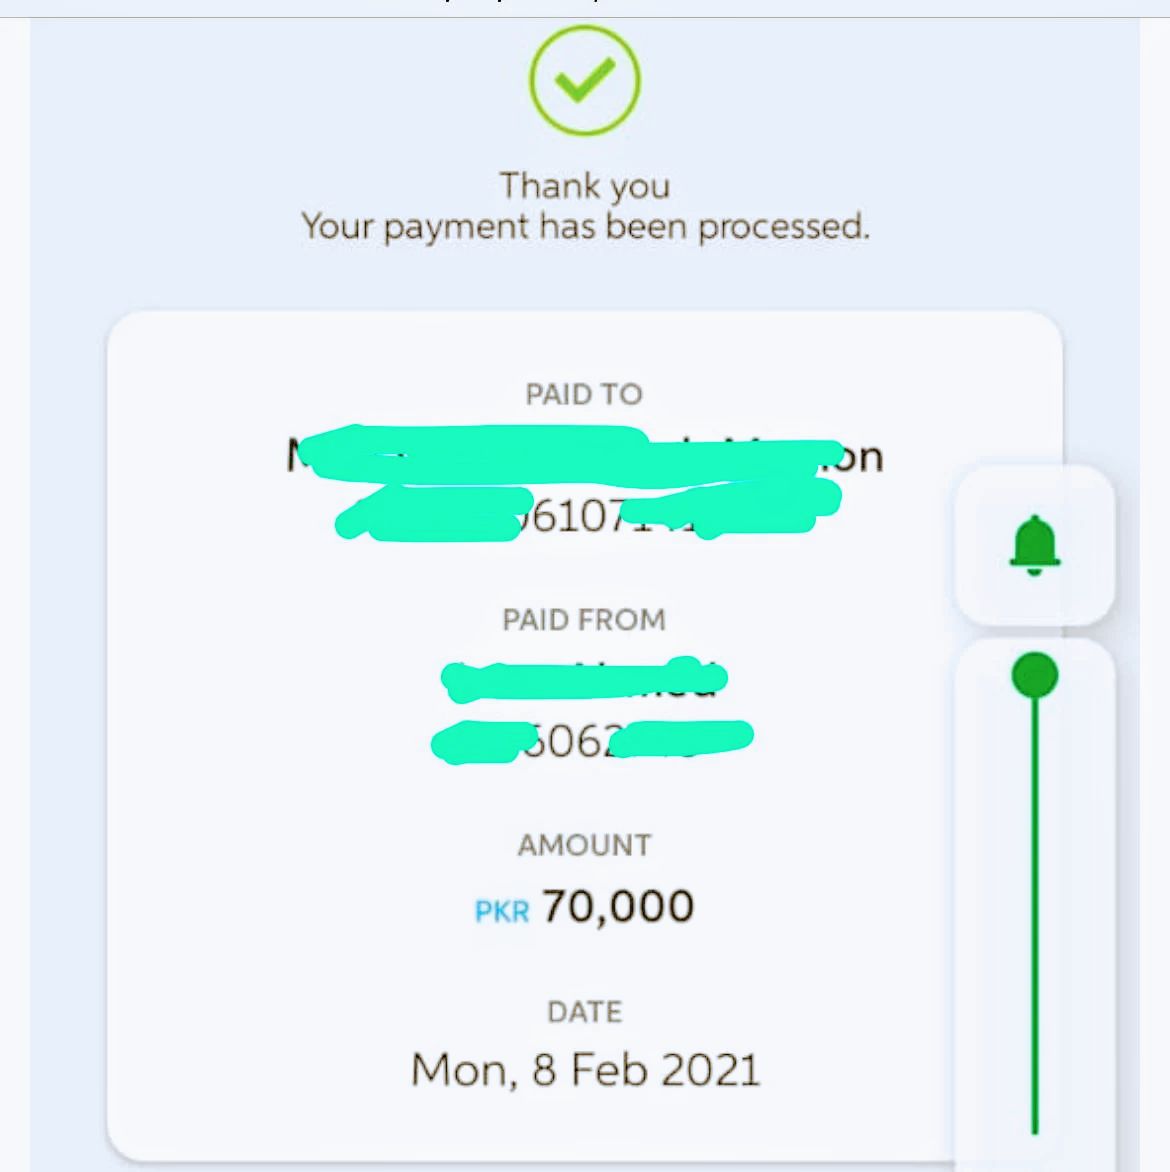1170x1172 pixels.
Task: Click the green checkmark success icon
Action: tap(585, 80)
